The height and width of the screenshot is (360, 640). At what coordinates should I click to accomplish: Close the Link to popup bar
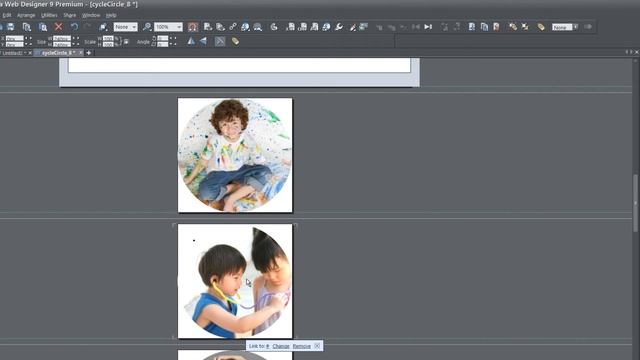pyautogui.click(x=317, y=346)
